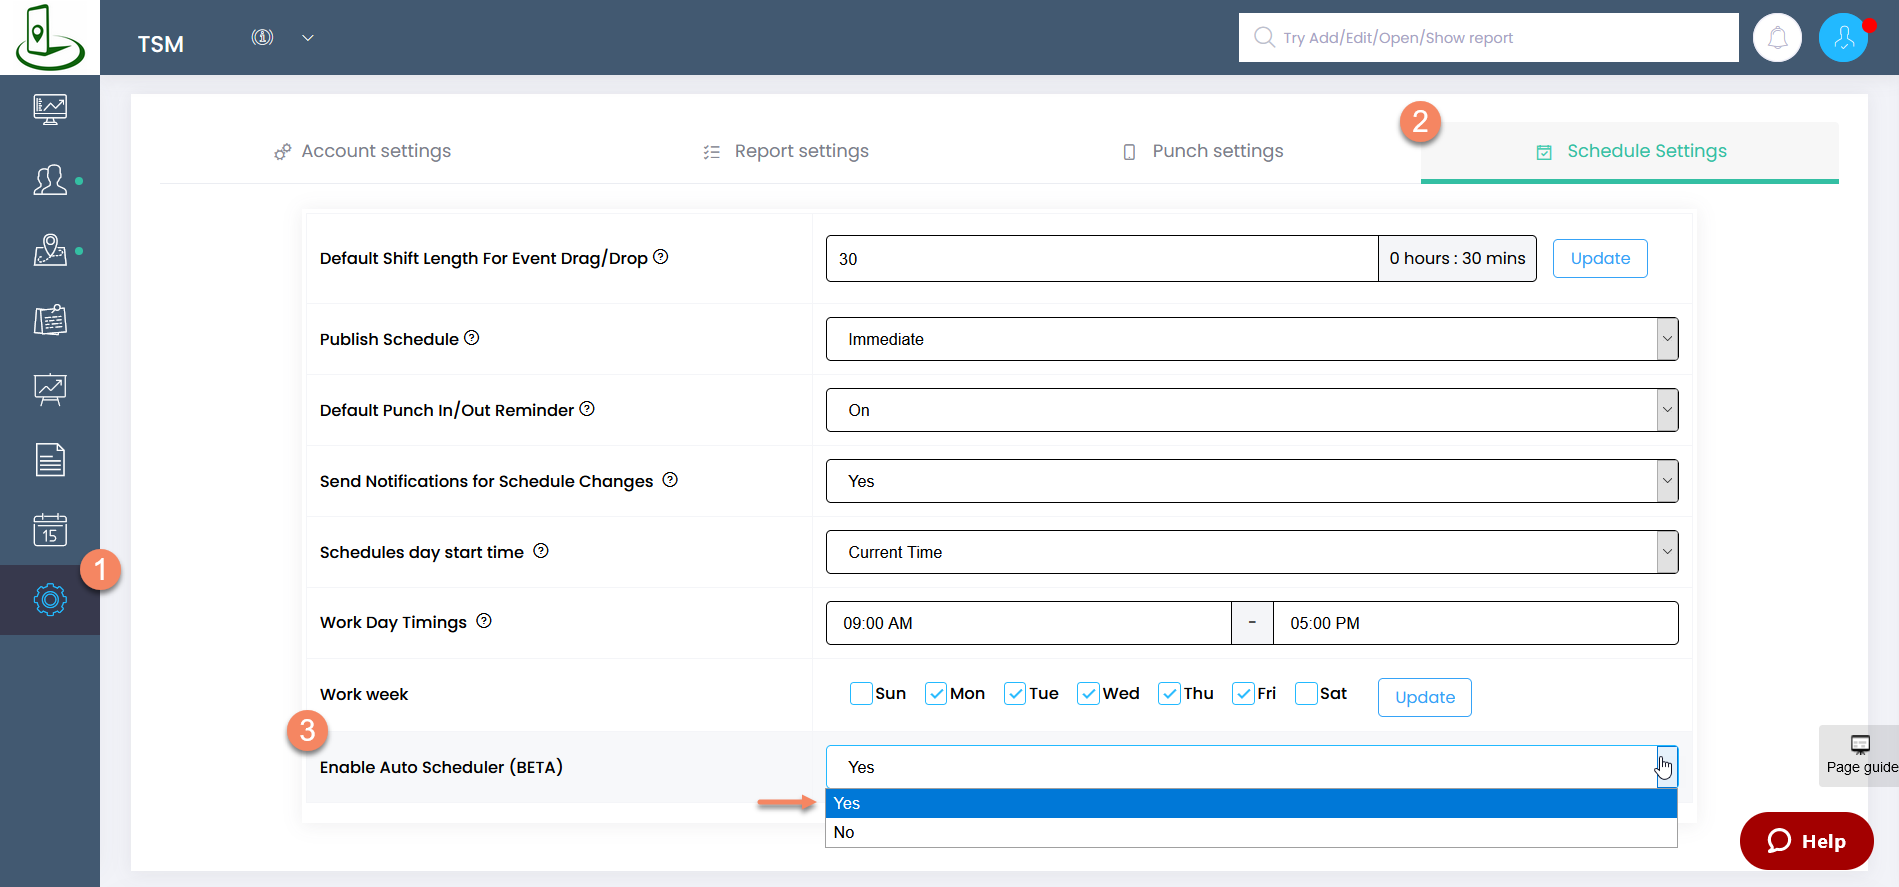Switch to Account settings tab
1899x887 pixels.
363,151
